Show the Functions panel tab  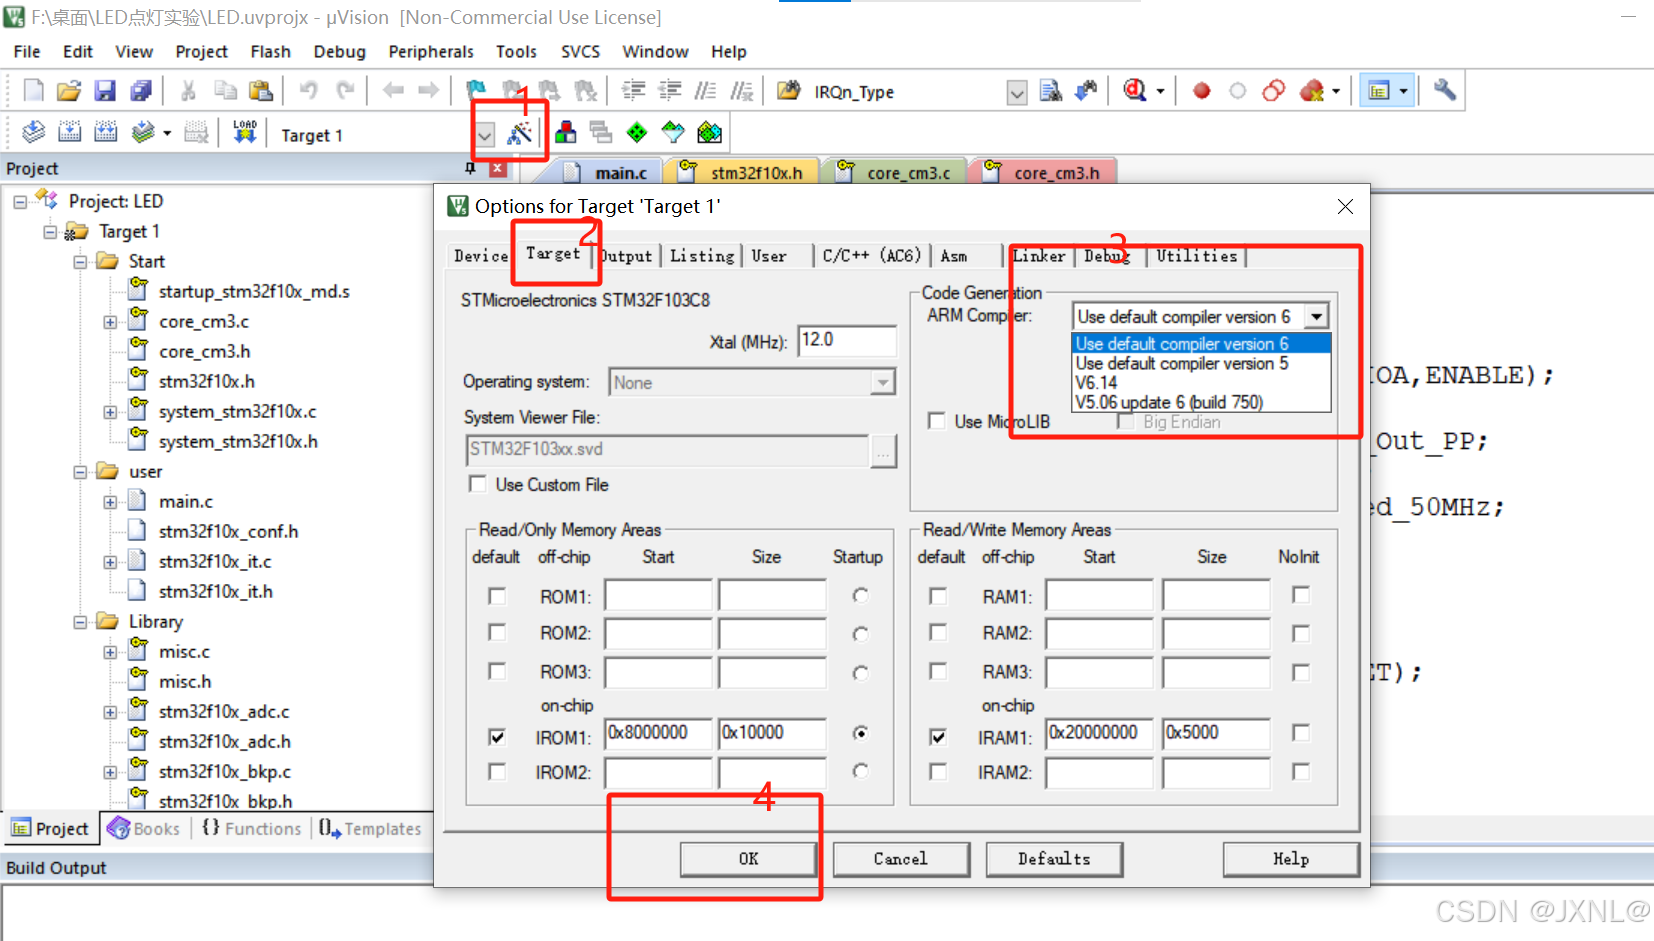(251, 828)
